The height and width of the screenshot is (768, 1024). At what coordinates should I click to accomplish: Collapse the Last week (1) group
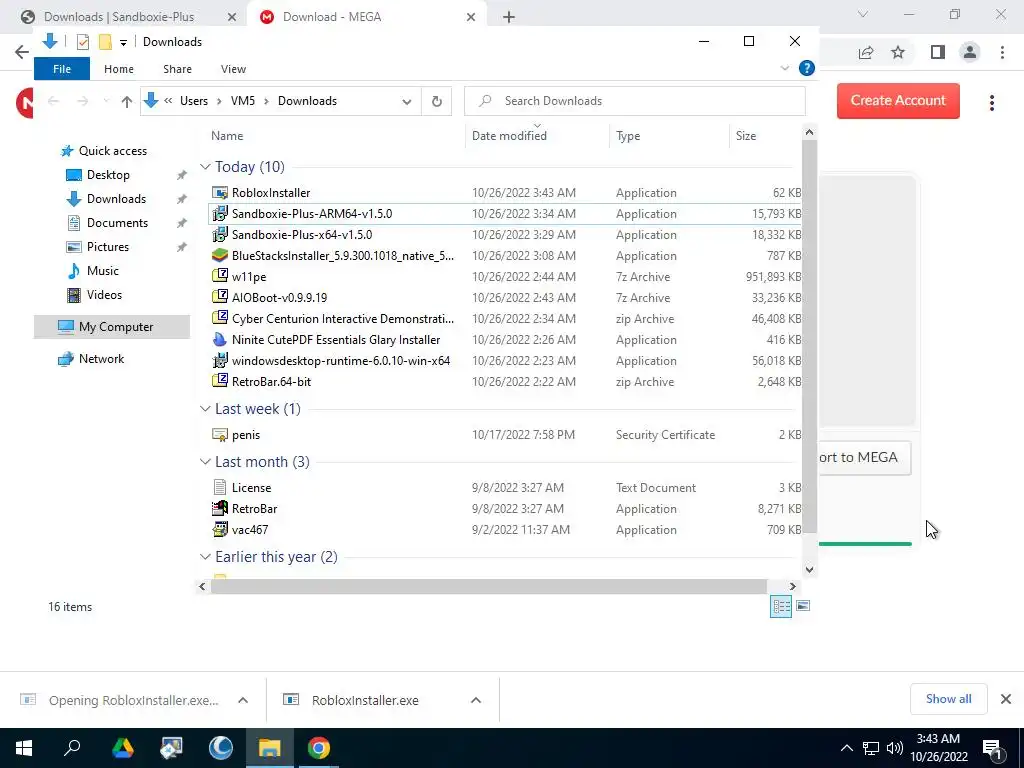205,409
